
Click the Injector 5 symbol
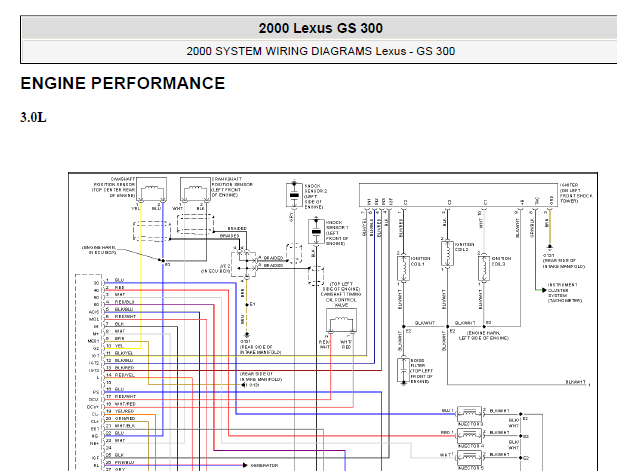click(x=469, y=457)
